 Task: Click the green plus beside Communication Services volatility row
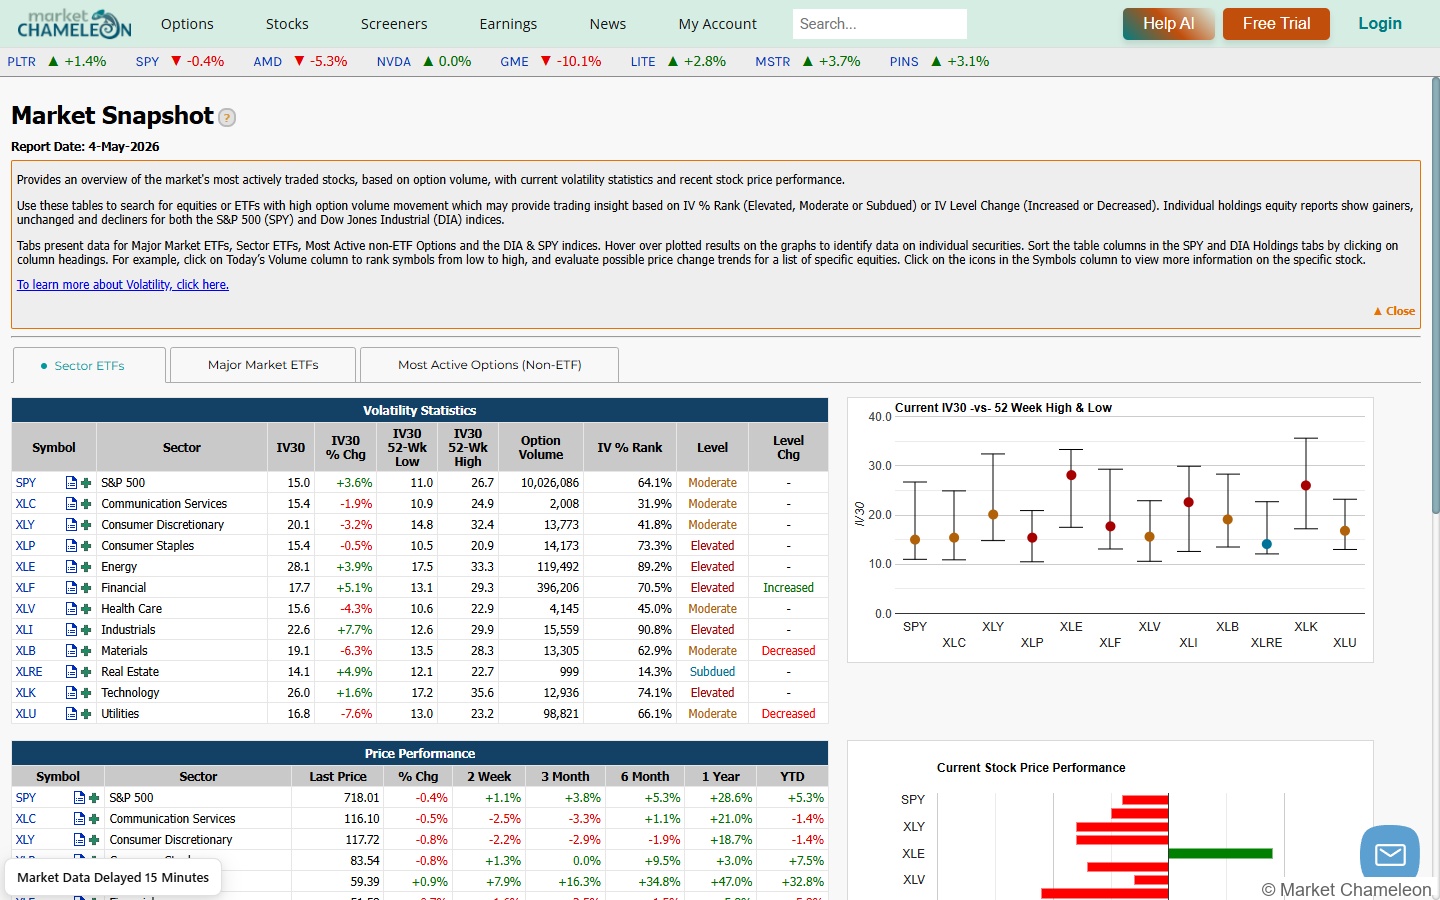point(86,504)
